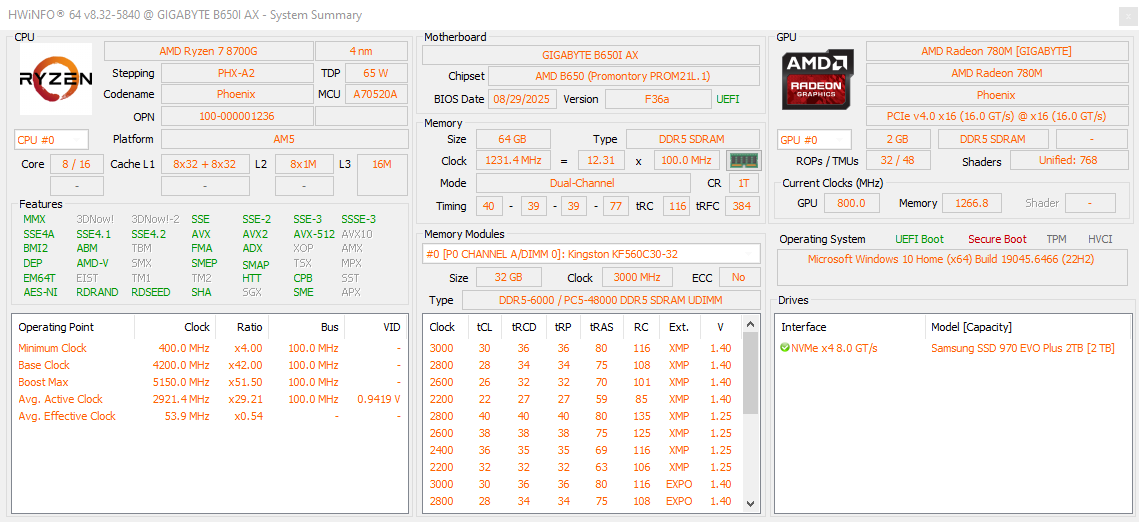Click the AMD Radeon Graphics logo
The image size is (1139, 522).
coord(818,78)
